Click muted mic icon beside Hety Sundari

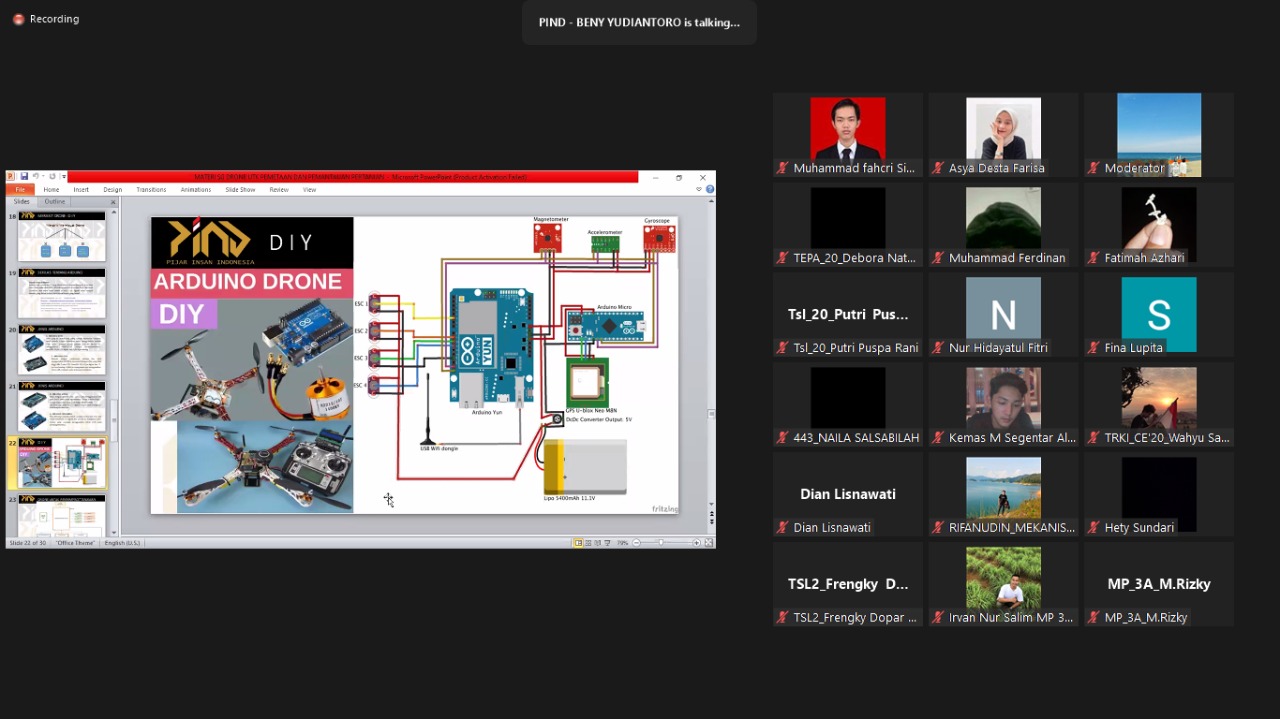pyautogui.click(x=1094, y=528)
